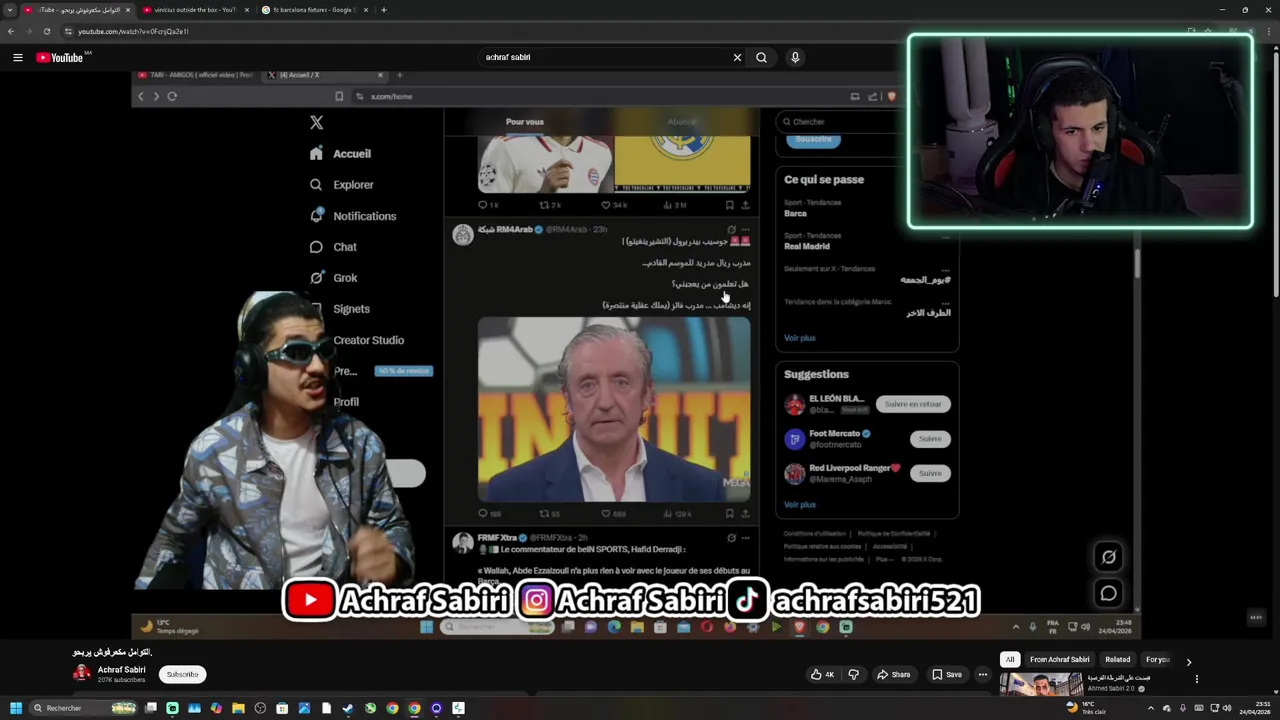Bookmark icon on the RM4Arab post
1280x720 pixels.
click(x=729, y=514)
